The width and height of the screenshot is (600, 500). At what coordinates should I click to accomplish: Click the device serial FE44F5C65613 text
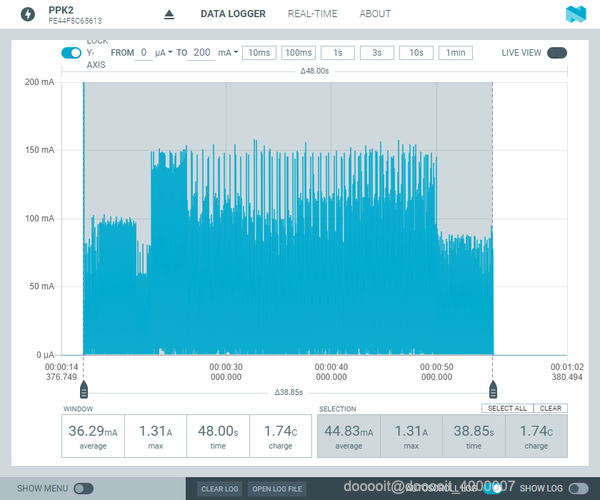point(75,21)
